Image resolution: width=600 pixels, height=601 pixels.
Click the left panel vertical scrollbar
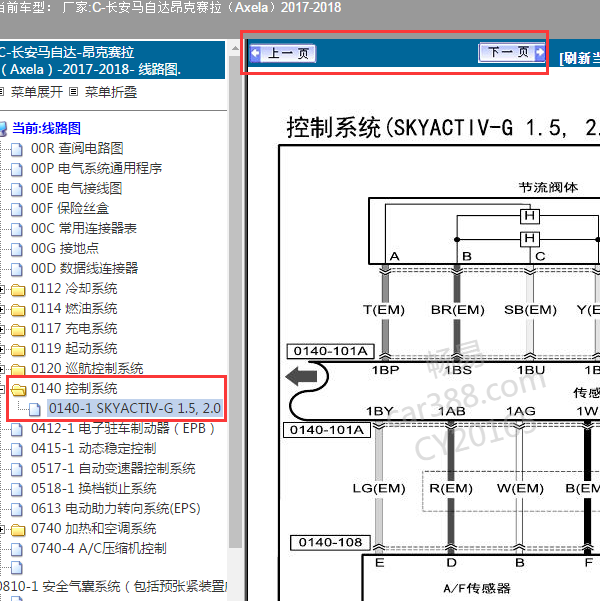[x=235, y=301]
